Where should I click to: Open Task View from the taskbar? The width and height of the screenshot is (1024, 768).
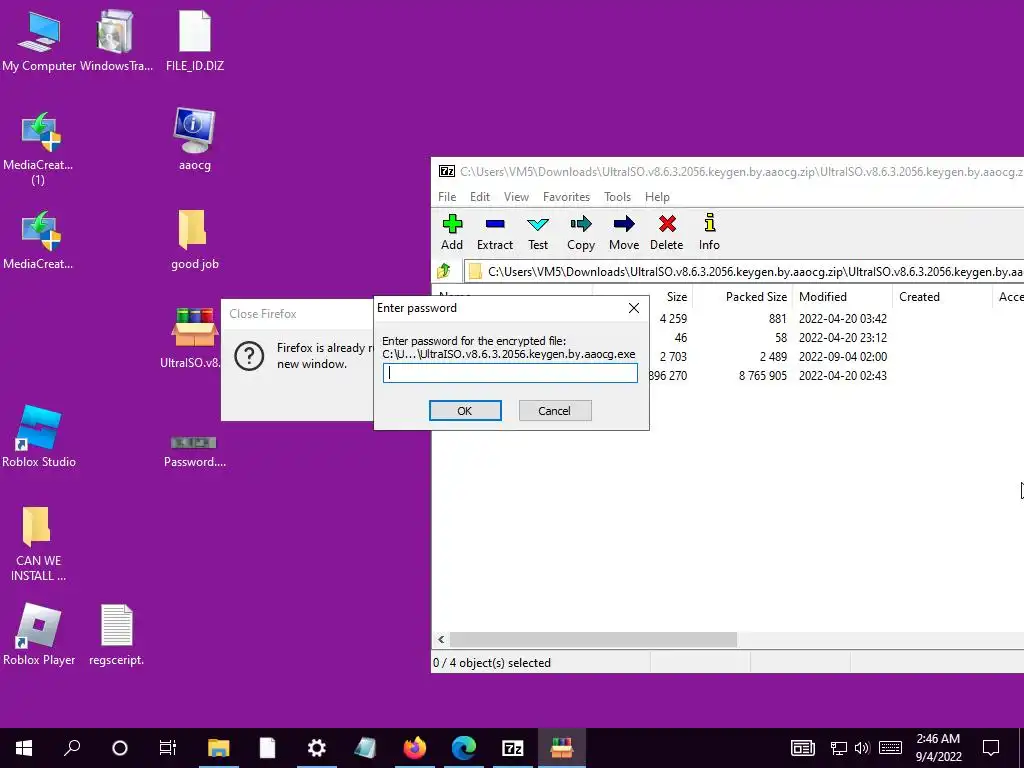(x=168, y=748)
